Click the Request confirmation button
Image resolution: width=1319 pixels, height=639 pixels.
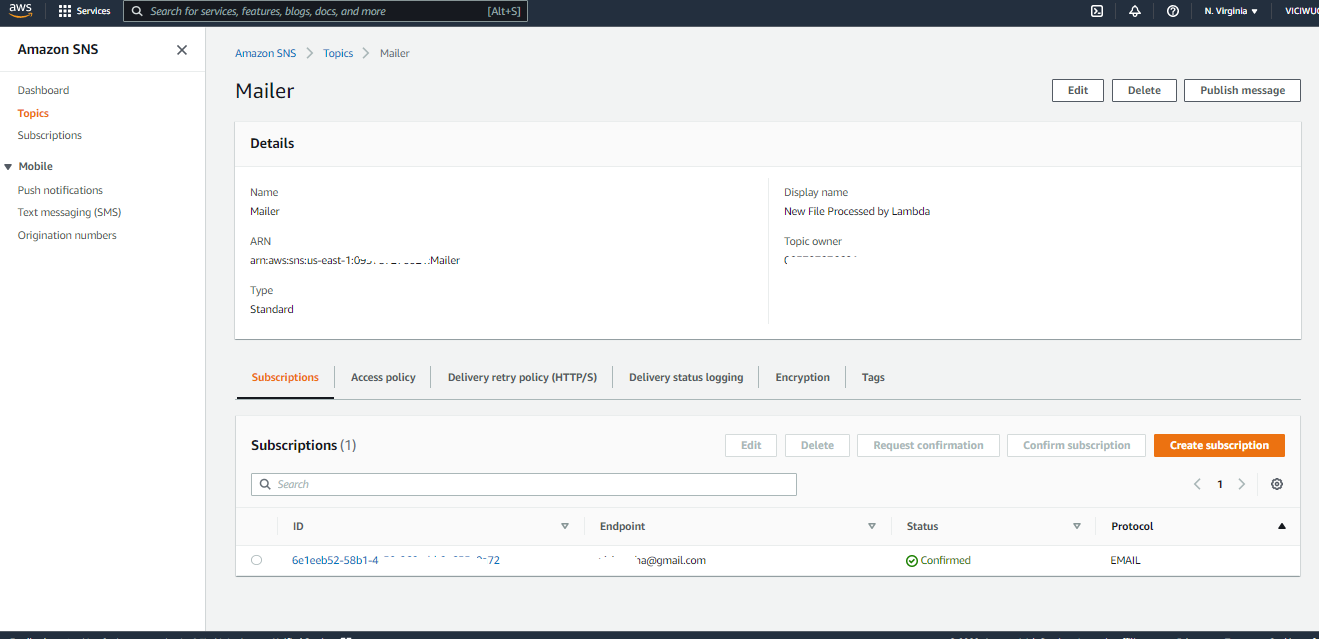coord(928,445)
